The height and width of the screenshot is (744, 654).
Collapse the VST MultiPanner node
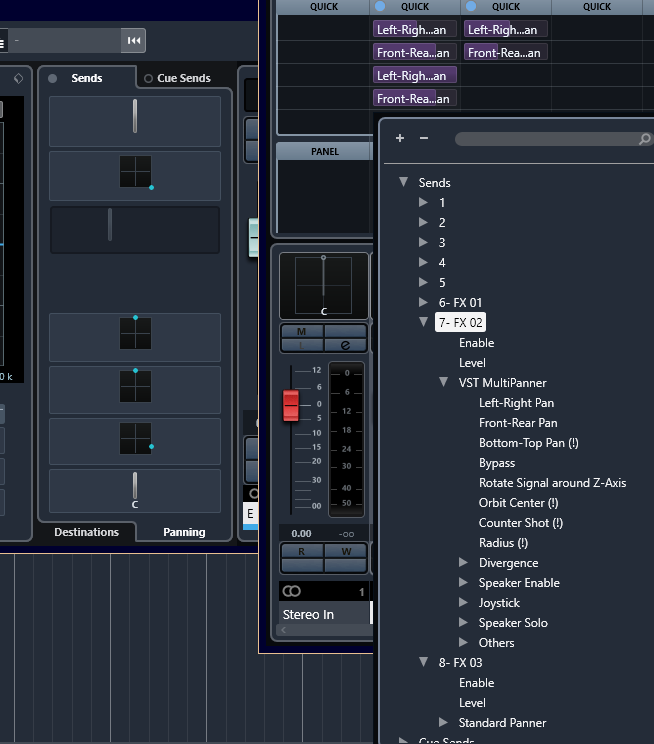coord(443,381)
